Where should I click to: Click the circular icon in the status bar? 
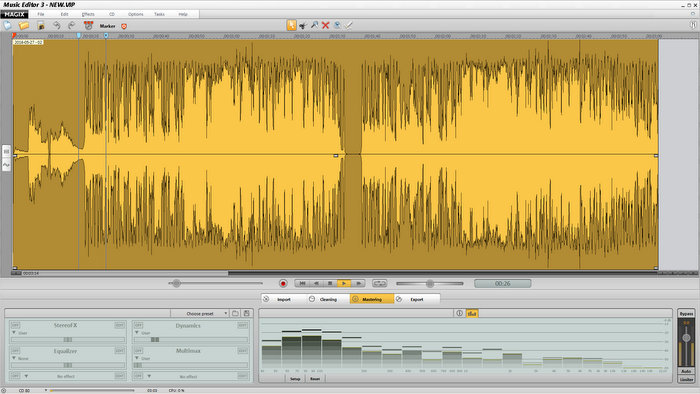(x=4, y=390)
